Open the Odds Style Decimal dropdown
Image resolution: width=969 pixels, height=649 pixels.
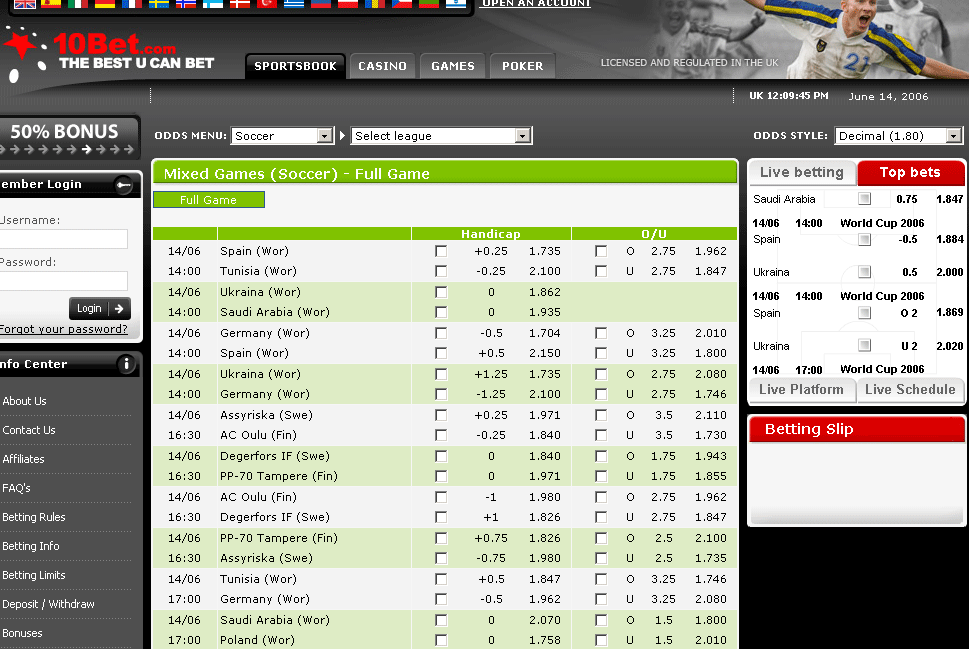(x=899, y=135)
